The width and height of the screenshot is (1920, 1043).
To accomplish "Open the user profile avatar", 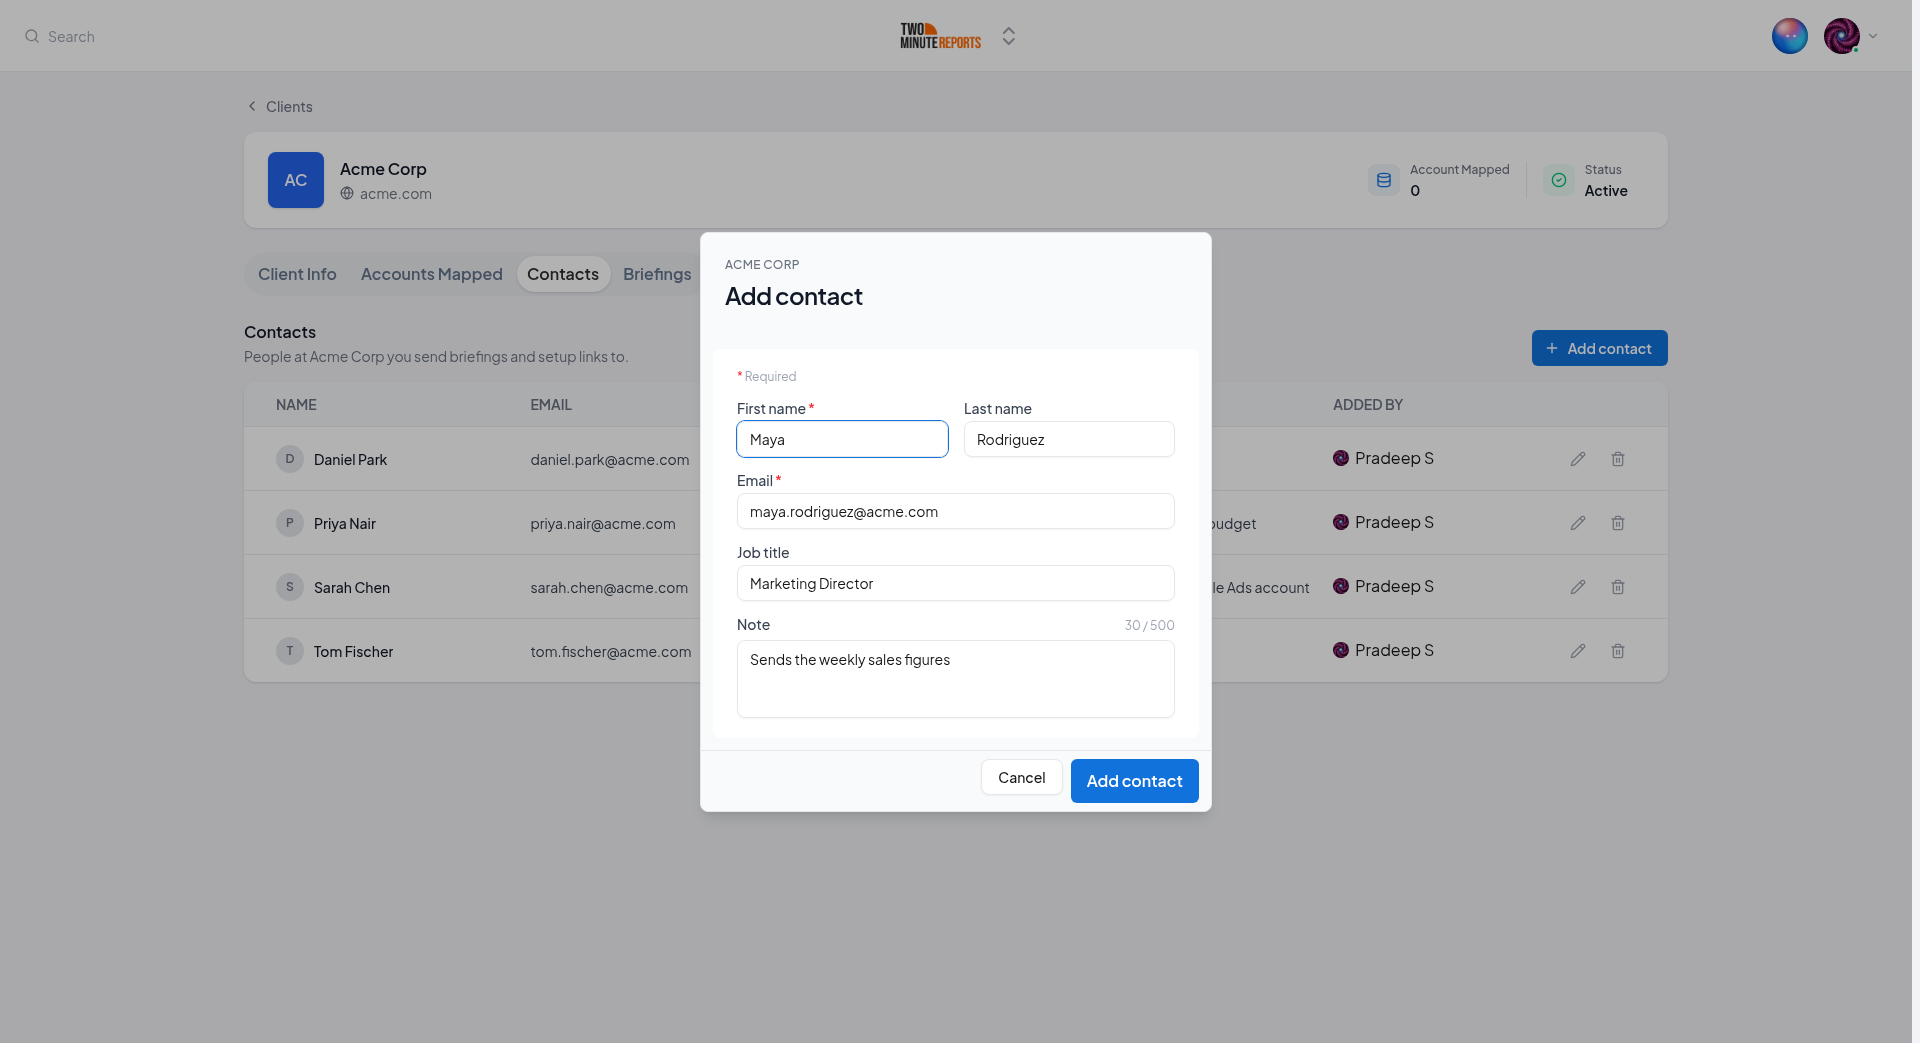I will pos(1841,36).
